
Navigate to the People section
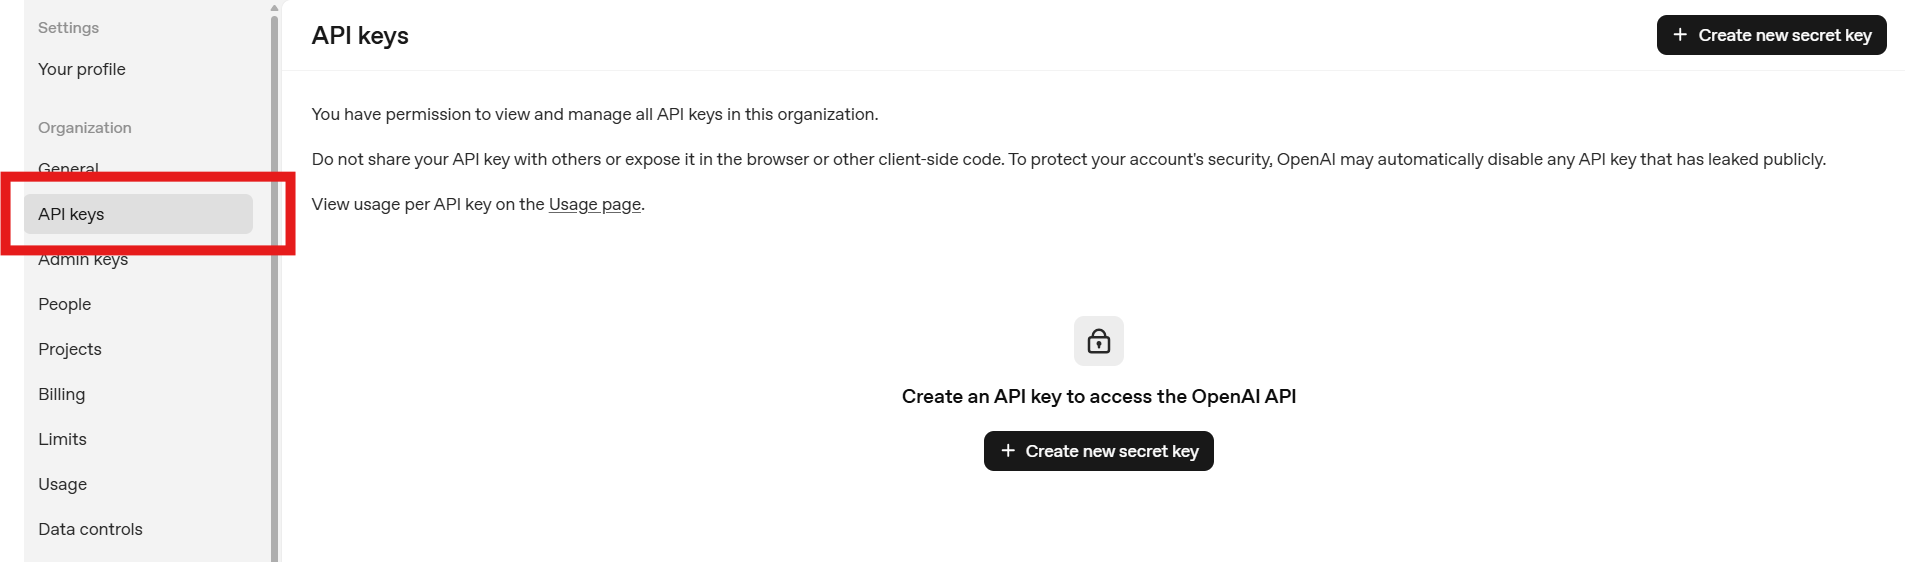coord(64,304)
